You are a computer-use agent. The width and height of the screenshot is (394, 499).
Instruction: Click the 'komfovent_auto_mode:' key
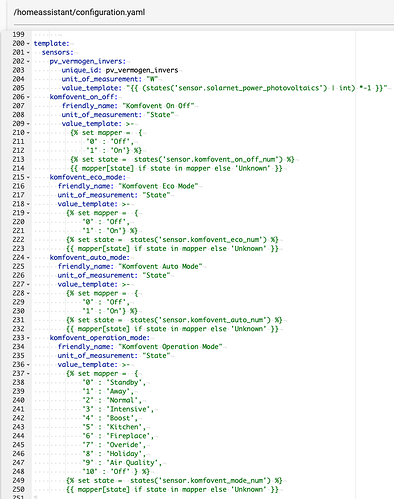pos(90,257)
